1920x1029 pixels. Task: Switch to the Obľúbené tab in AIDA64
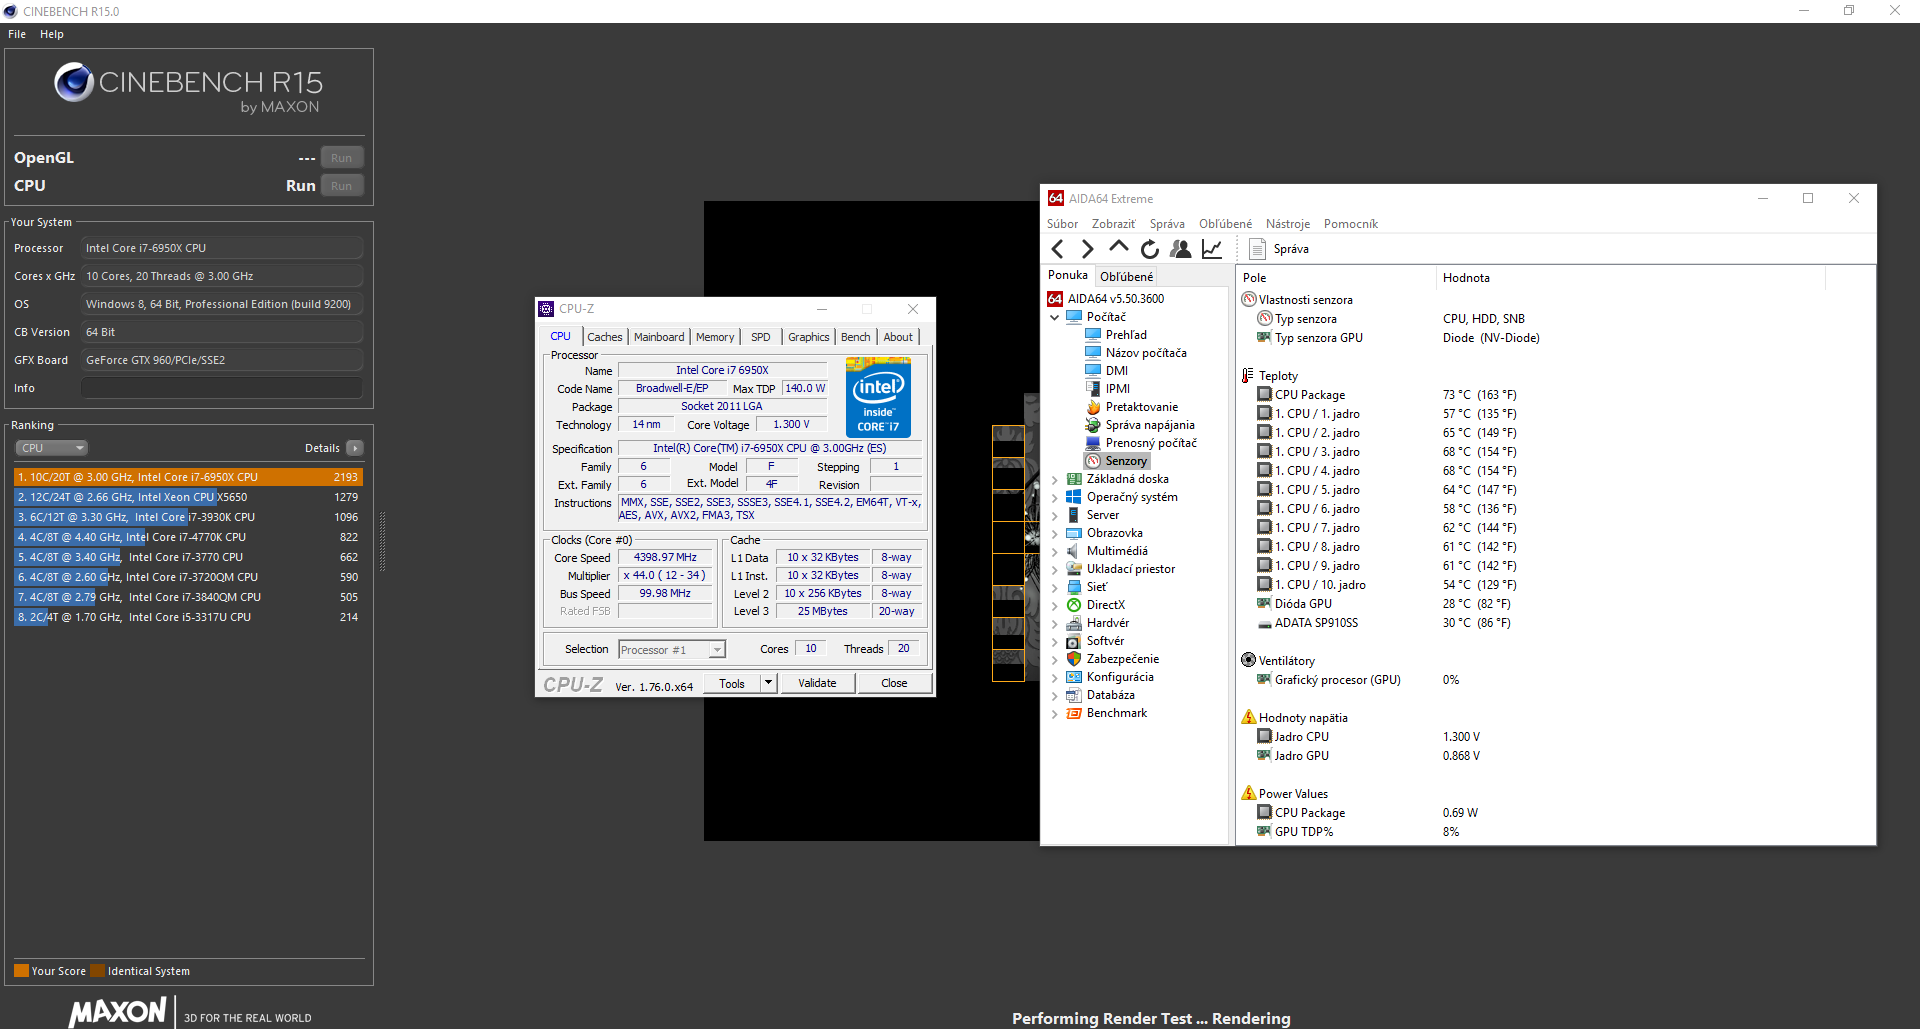click(x=1126, y=277)
